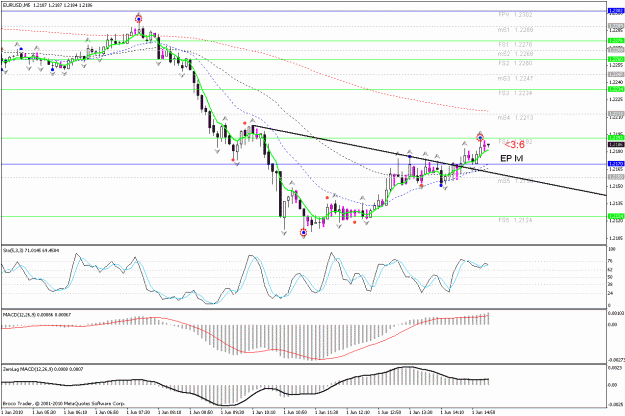Screen dimensions: 625x416
Task: Click the EURUSD,M5 chart title text
Action: click(49, 6)
